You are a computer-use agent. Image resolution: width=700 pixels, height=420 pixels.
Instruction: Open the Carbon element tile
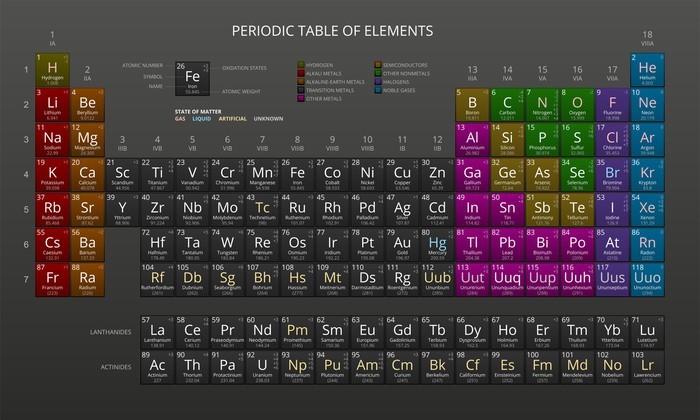pyautogui.click(x=507, y=106)
